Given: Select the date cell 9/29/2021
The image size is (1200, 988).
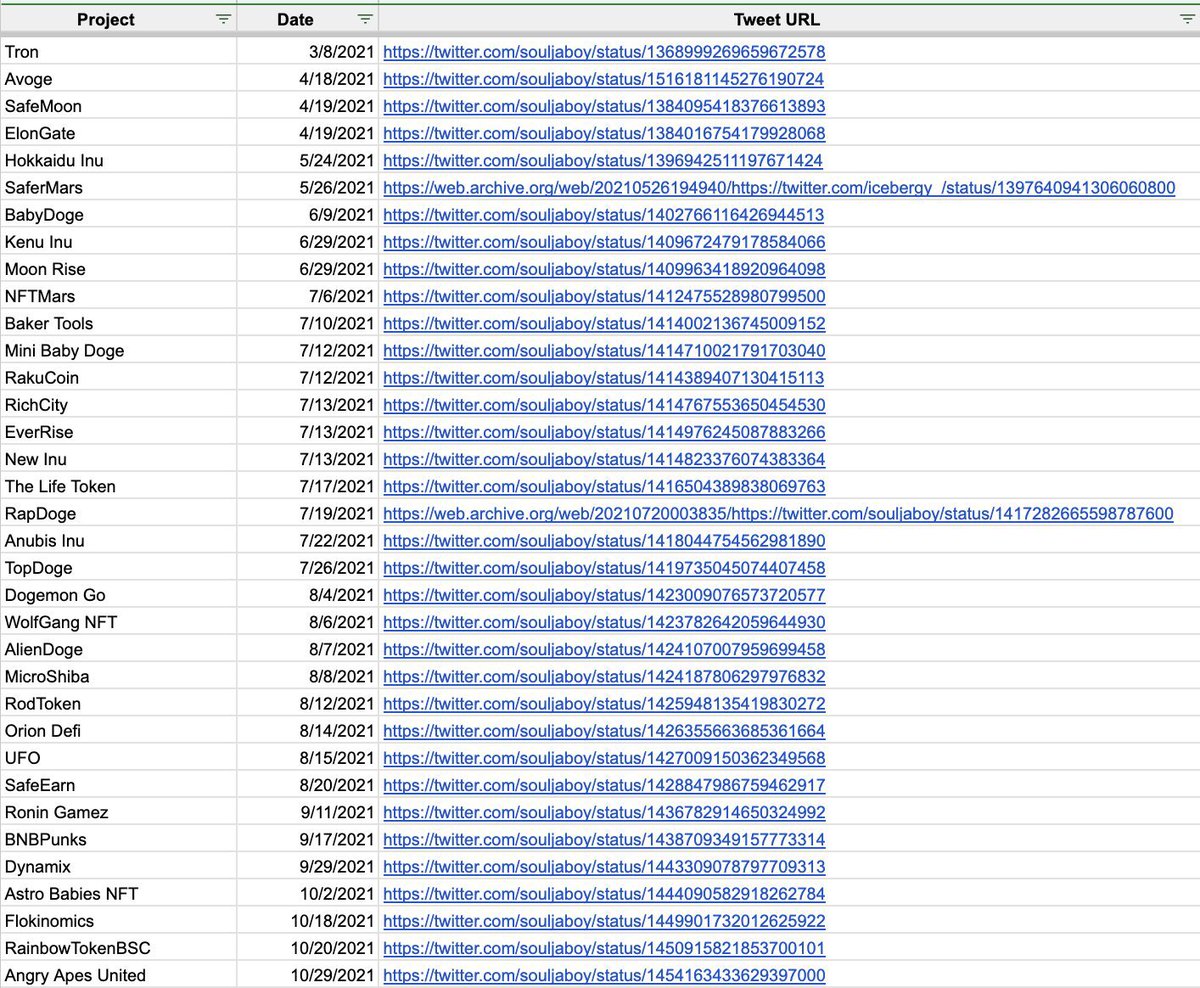Looking at the screenshot, I should (308, 867).
